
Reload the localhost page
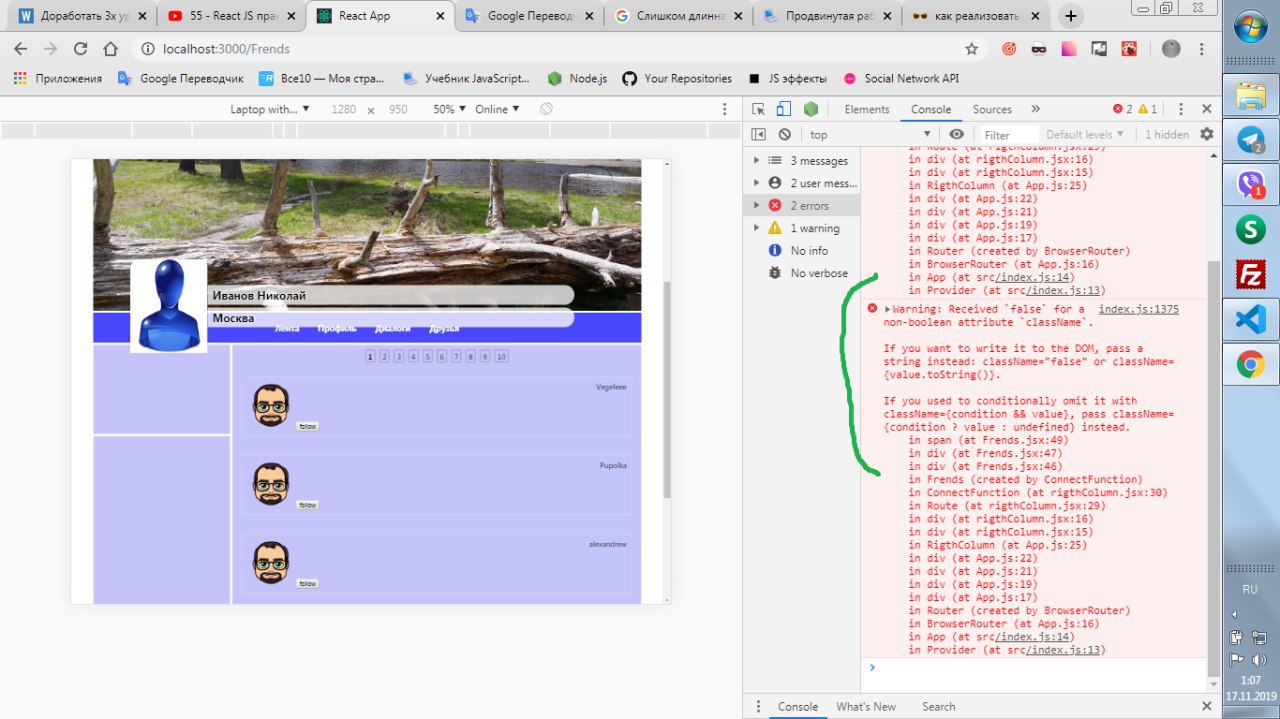(x=81, y=49)
